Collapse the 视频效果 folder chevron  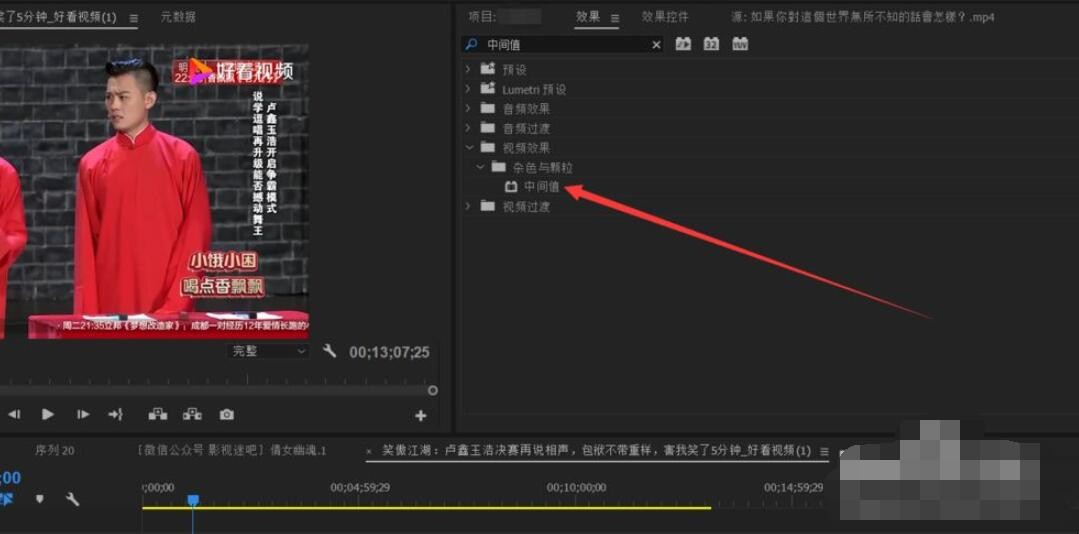(x=469, y=147)
